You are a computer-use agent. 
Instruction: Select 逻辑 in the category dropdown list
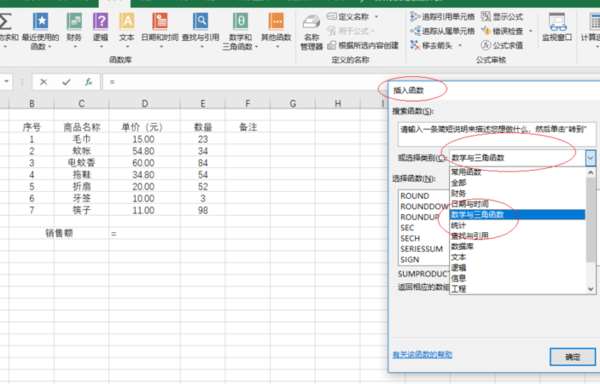517,268
